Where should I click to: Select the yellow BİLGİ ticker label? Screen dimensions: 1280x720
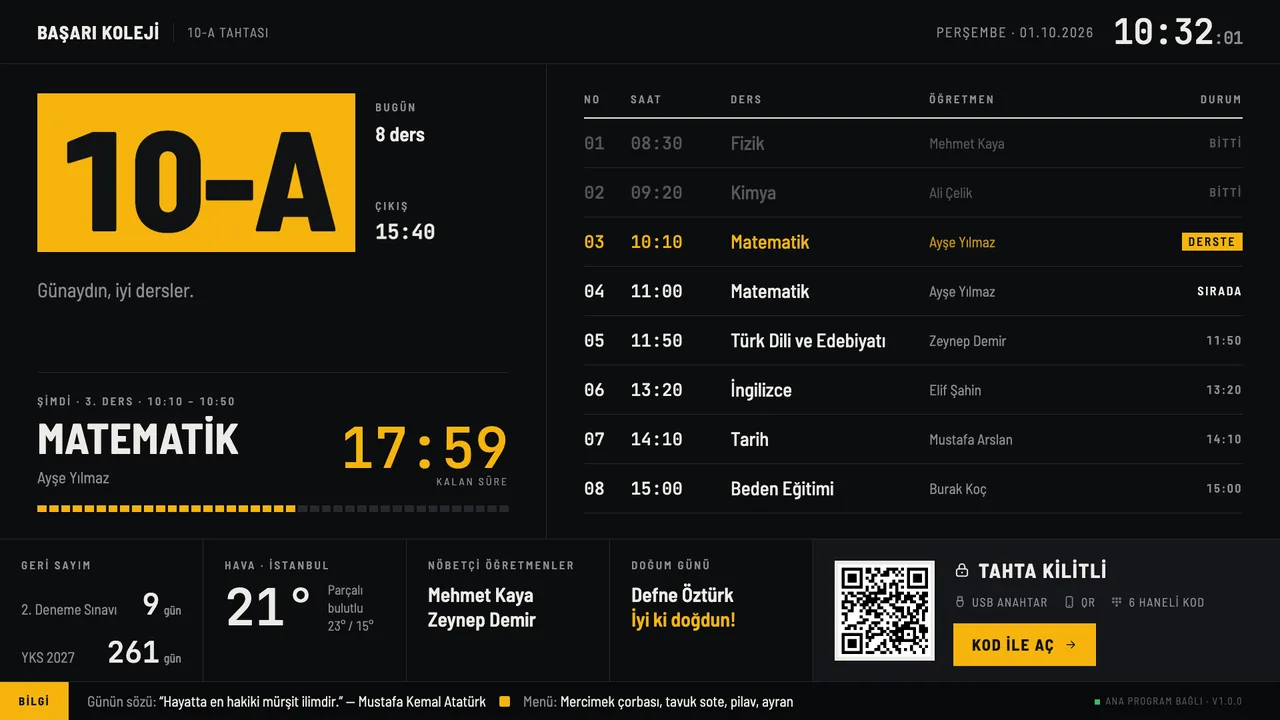34,701
